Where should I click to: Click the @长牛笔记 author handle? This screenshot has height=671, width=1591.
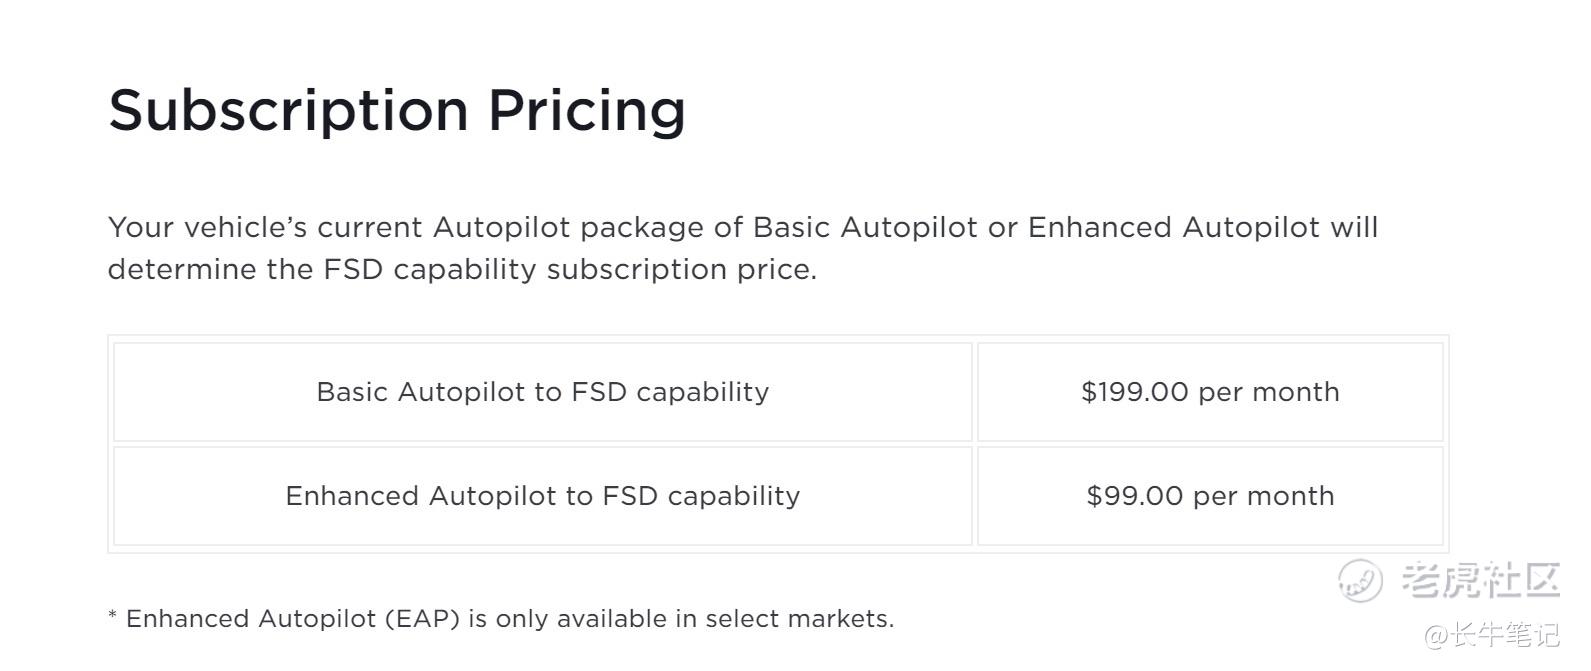pos(1492,634)
